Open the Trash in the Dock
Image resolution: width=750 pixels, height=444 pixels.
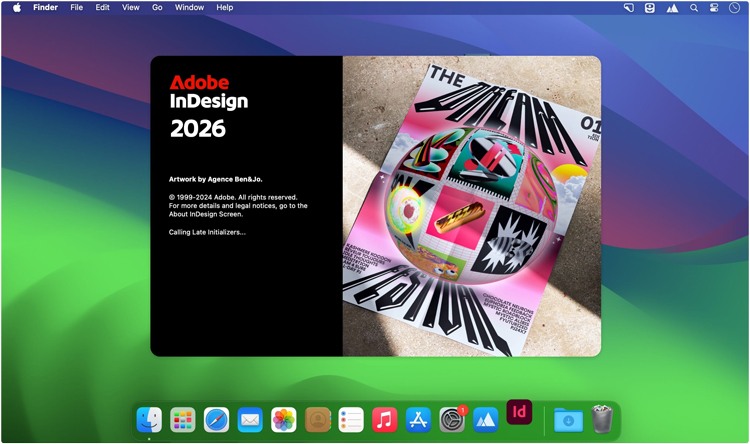tap(602, 419)
